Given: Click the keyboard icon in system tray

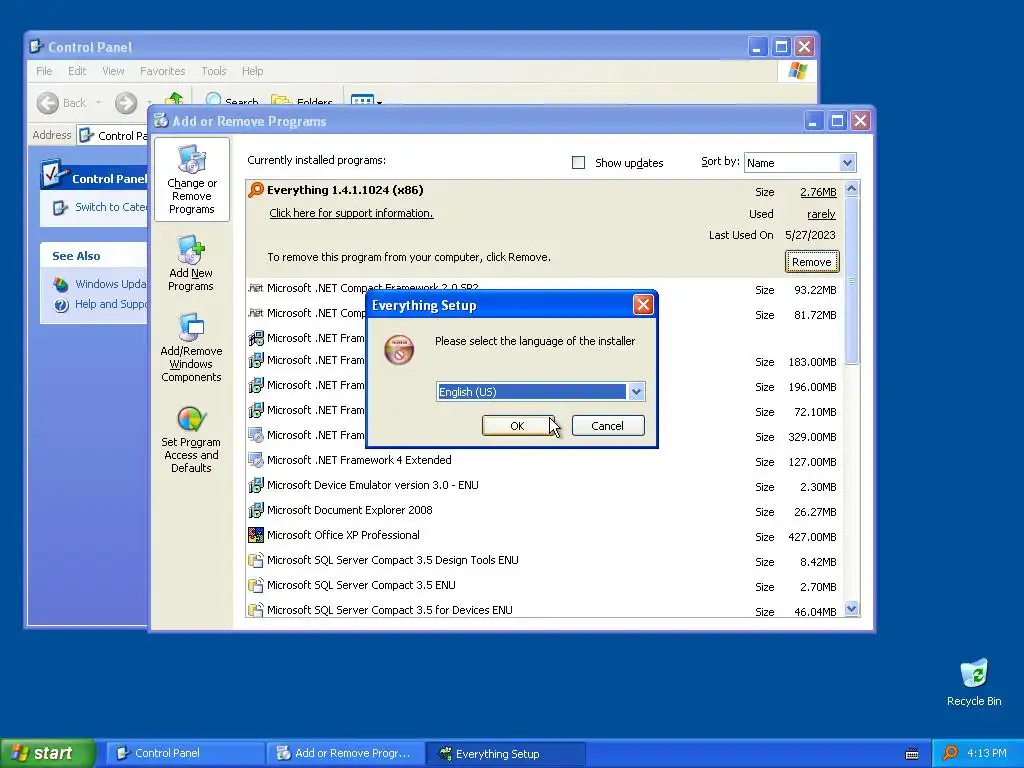Looking at the screenshot, I should click(x=912, y=754).
